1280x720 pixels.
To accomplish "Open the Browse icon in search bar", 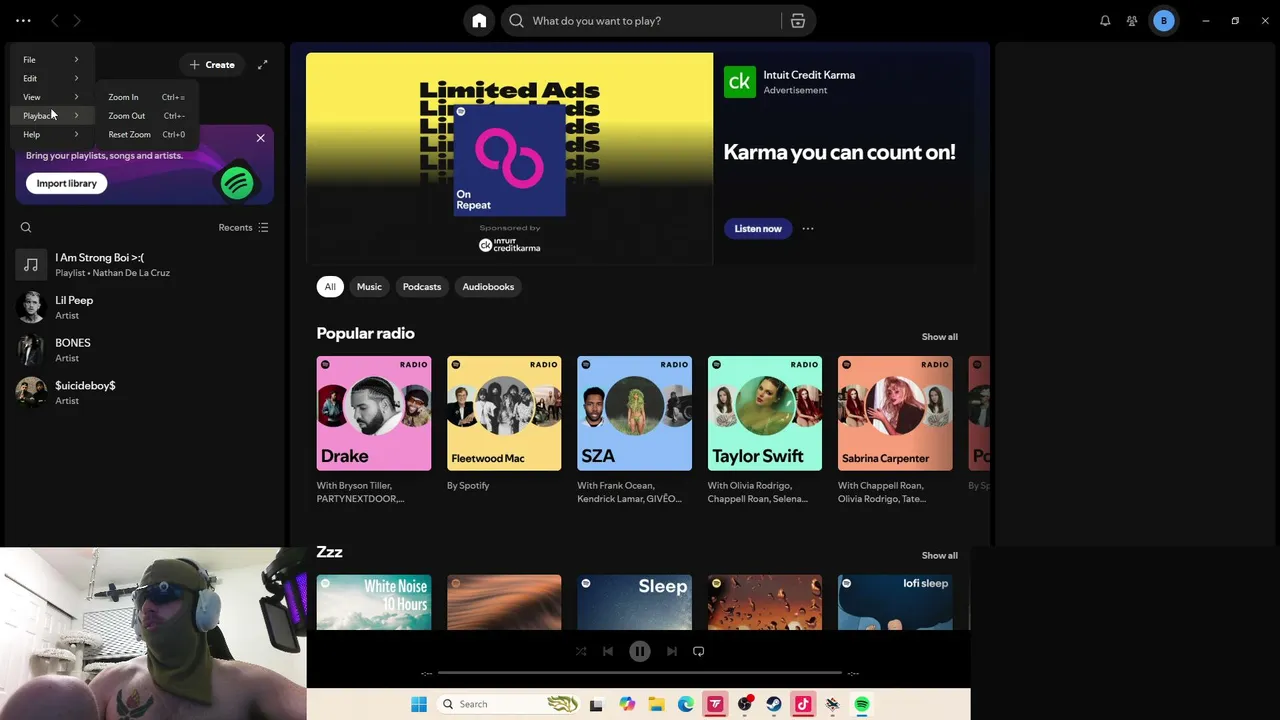I will (797, 21).
